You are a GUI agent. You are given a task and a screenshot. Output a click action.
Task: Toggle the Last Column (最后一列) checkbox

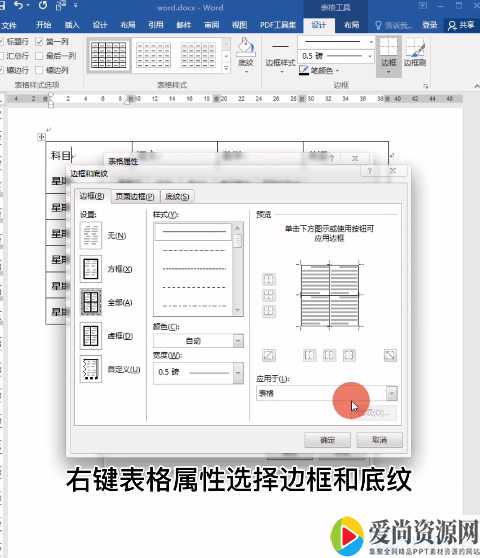[39, 56]
